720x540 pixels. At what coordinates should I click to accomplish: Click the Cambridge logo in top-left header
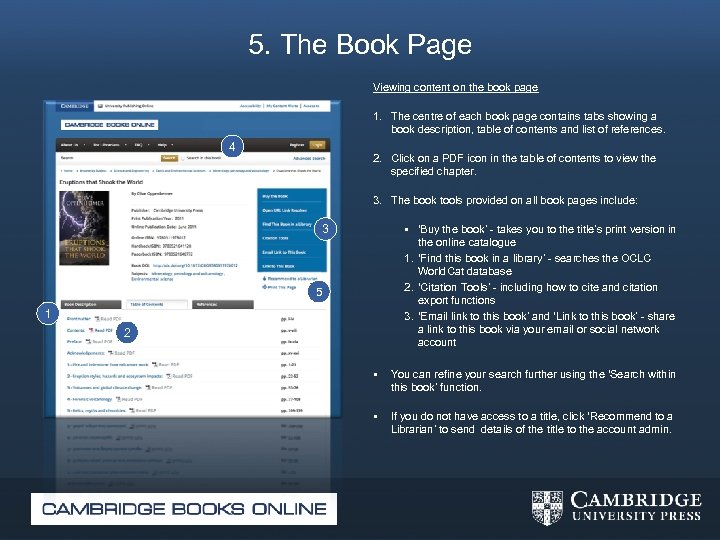pos(74,106)
